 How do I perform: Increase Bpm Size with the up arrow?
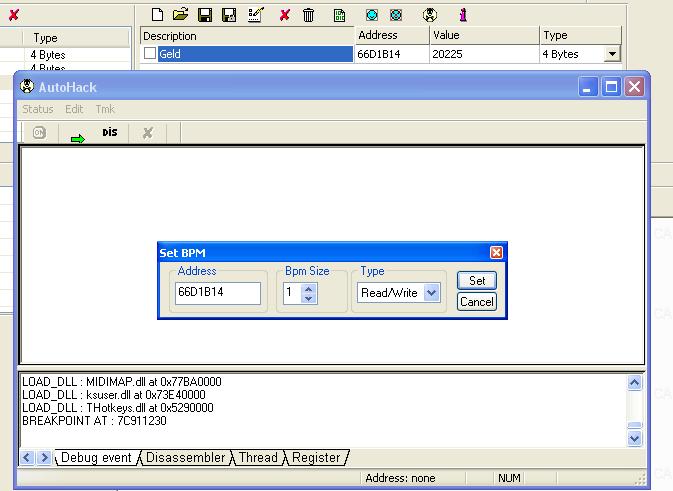309,288
